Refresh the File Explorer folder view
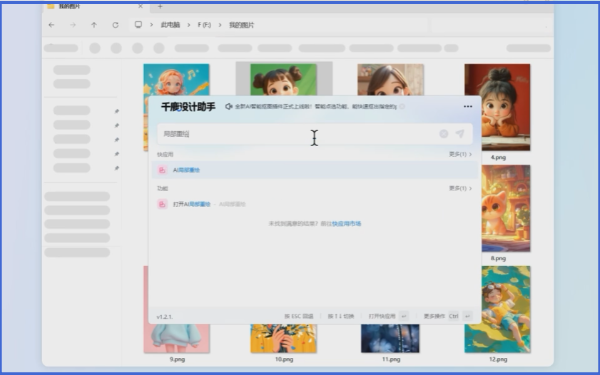Screen dimensions: 600x375 [115, 25]
